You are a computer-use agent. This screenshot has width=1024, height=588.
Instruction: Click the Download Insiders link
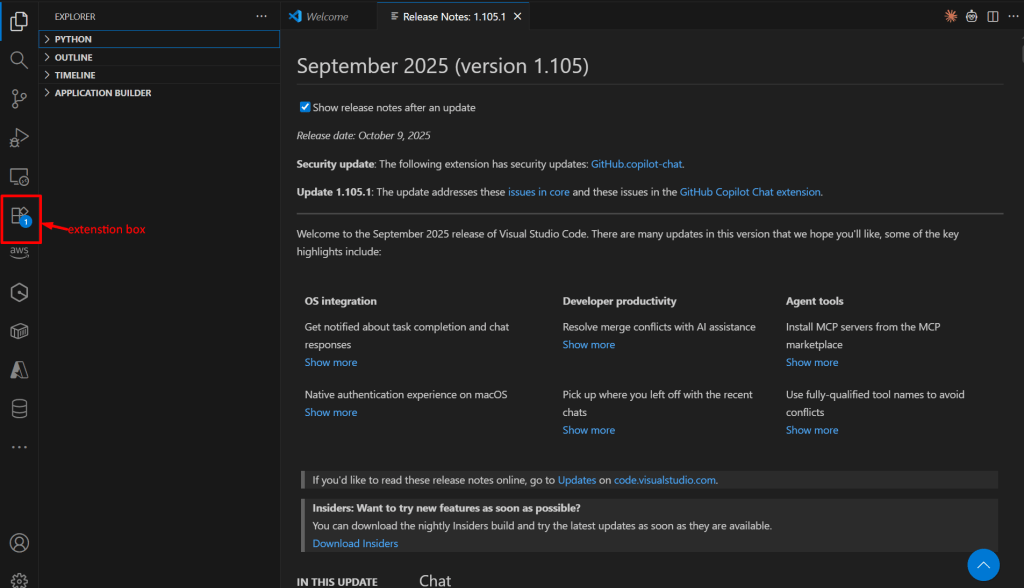coord(355,543)
